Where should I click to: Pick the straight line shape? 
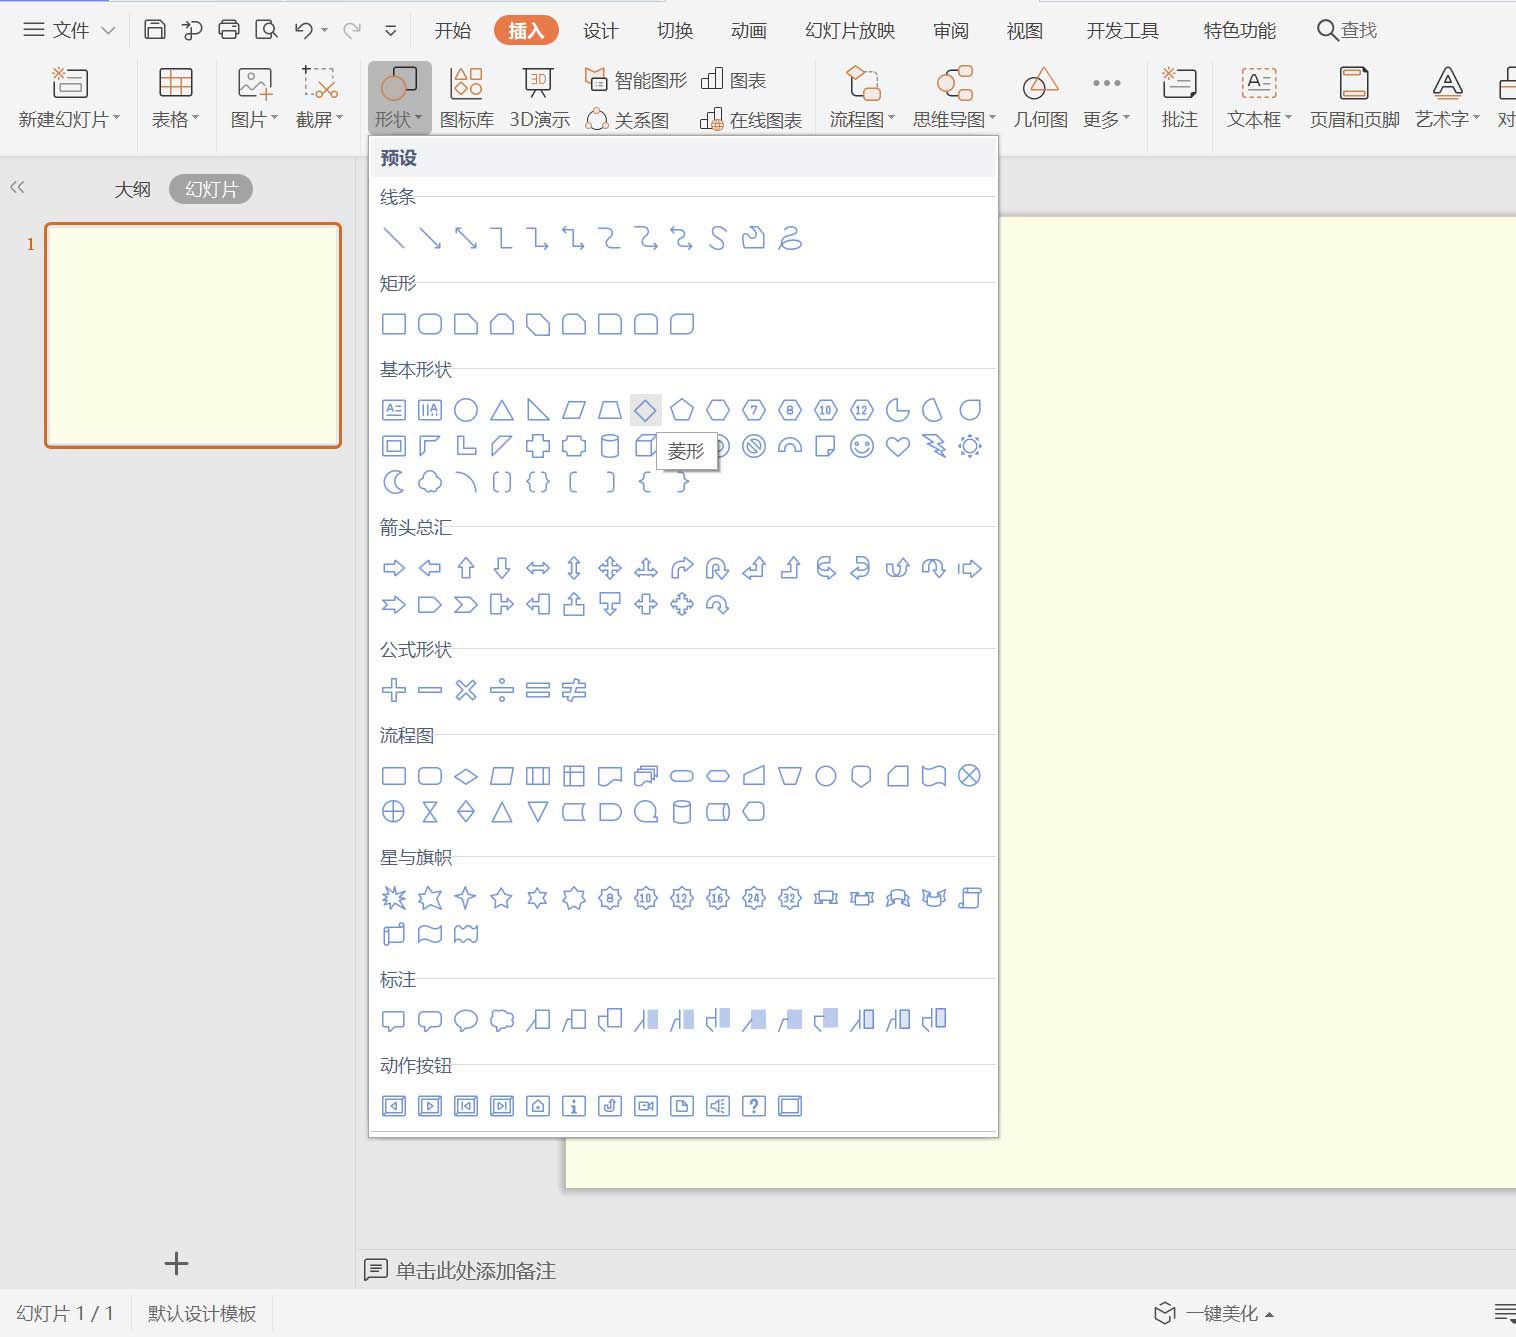394,238
